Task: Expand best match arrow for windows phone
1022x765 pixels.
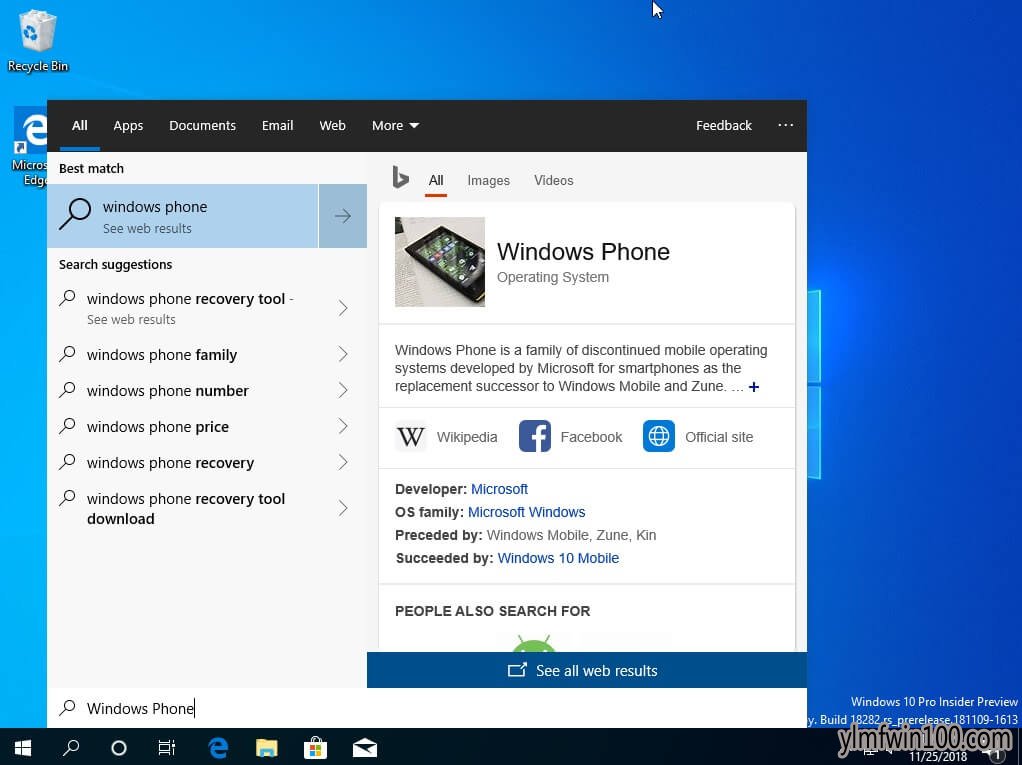Action: pos(343,216)
